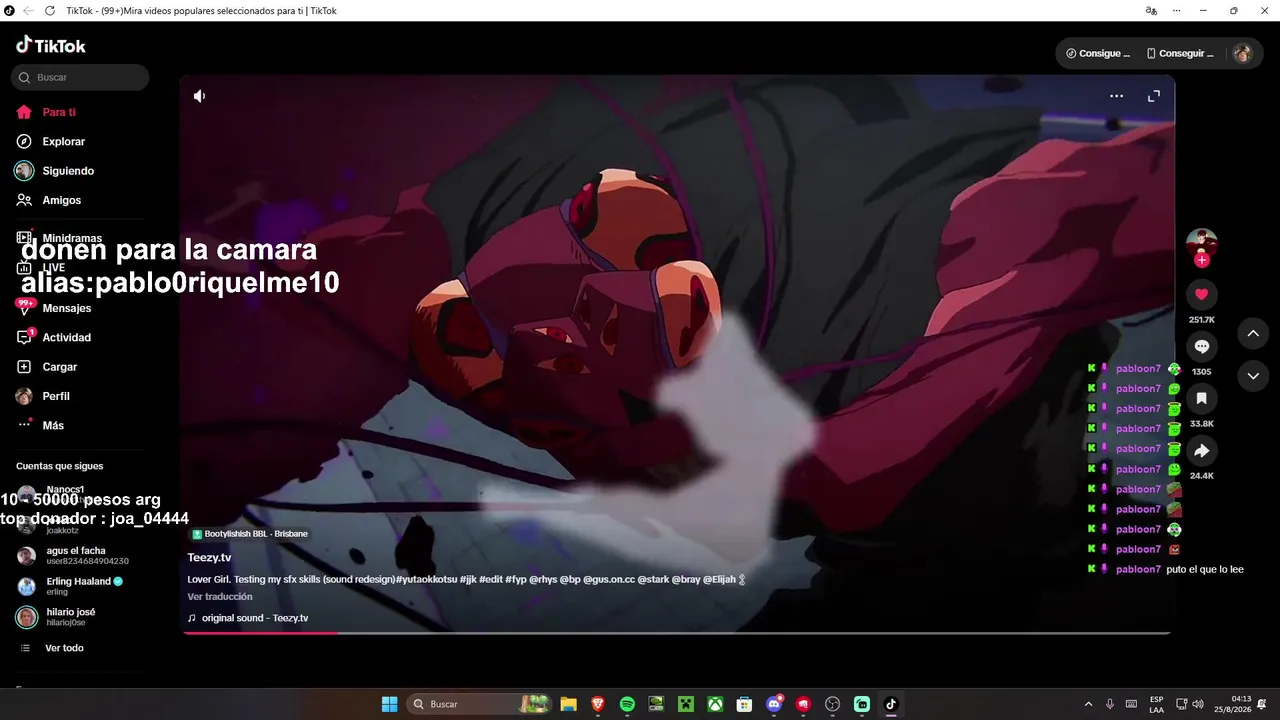
Task: Open the Siguiendo feed
Action: [x=68, y=171]
